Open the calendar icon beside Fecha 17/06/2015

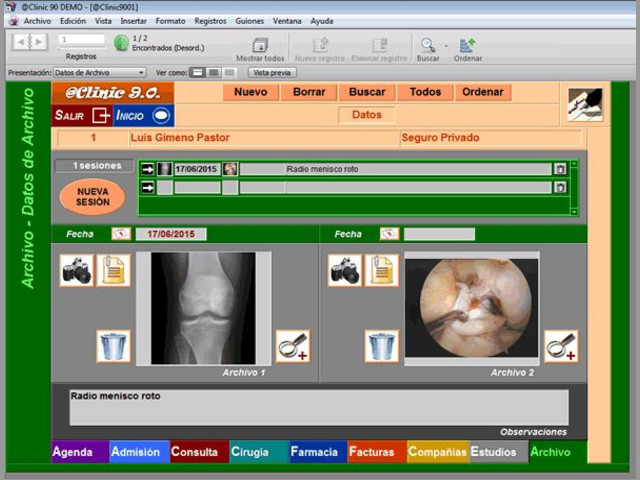[121, 234]
